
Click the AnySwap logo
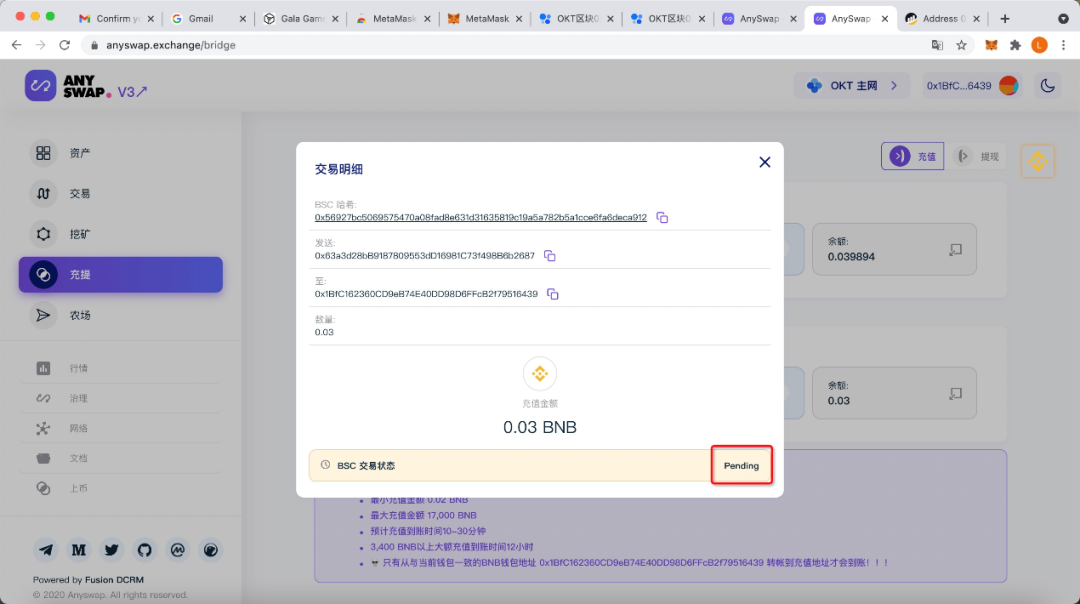pyautogui.click(x=68, y=86)
